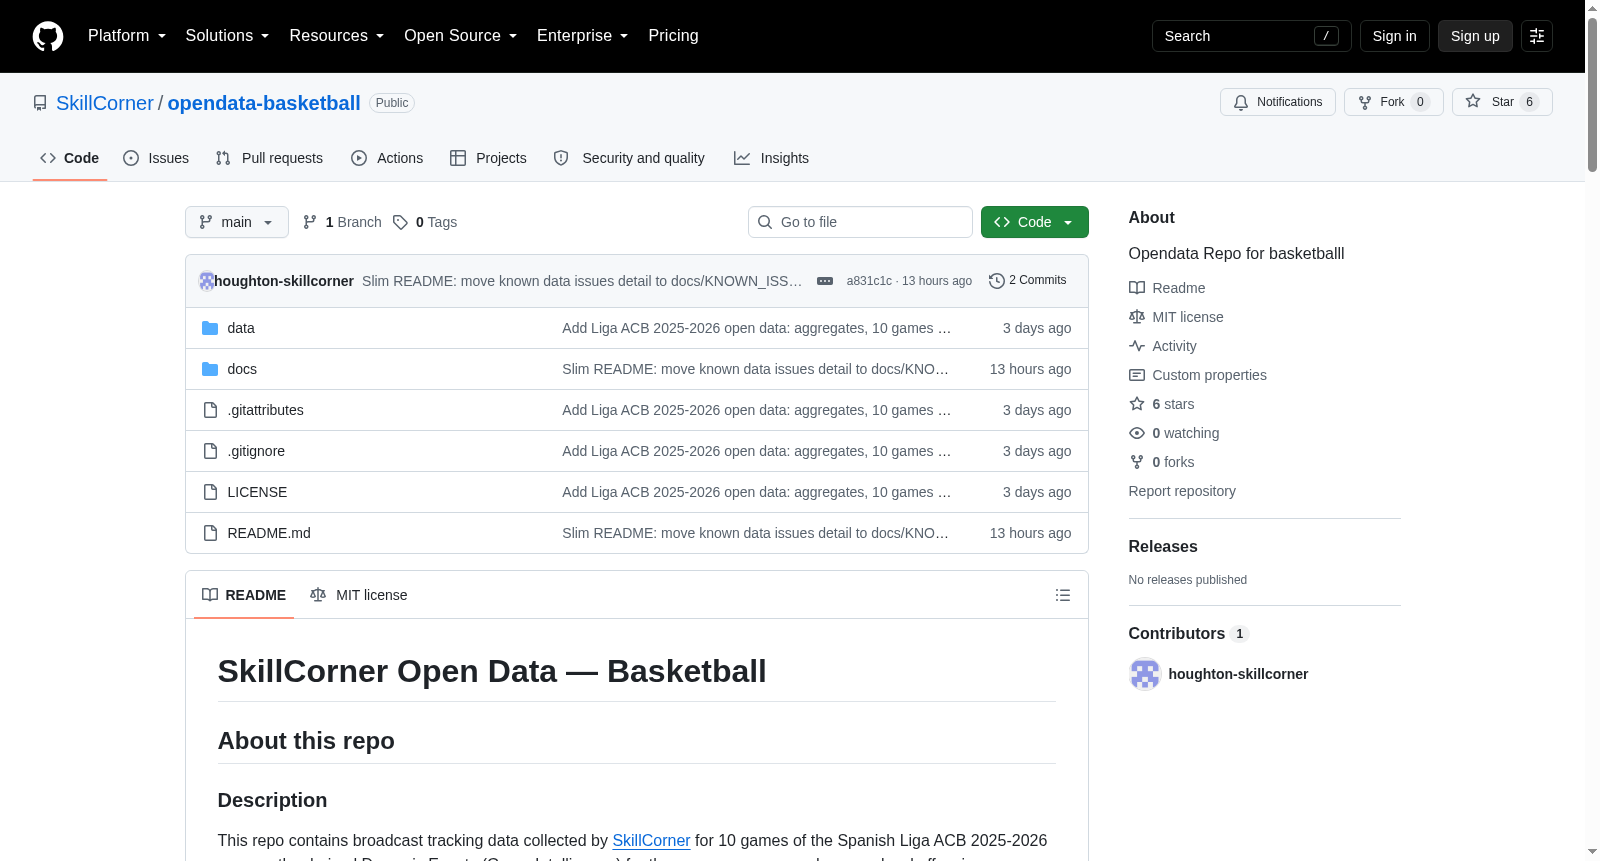Expand the Enterprise menu
The width and height of the screenshot is (1600, 861).
click(x=582, y=36)
